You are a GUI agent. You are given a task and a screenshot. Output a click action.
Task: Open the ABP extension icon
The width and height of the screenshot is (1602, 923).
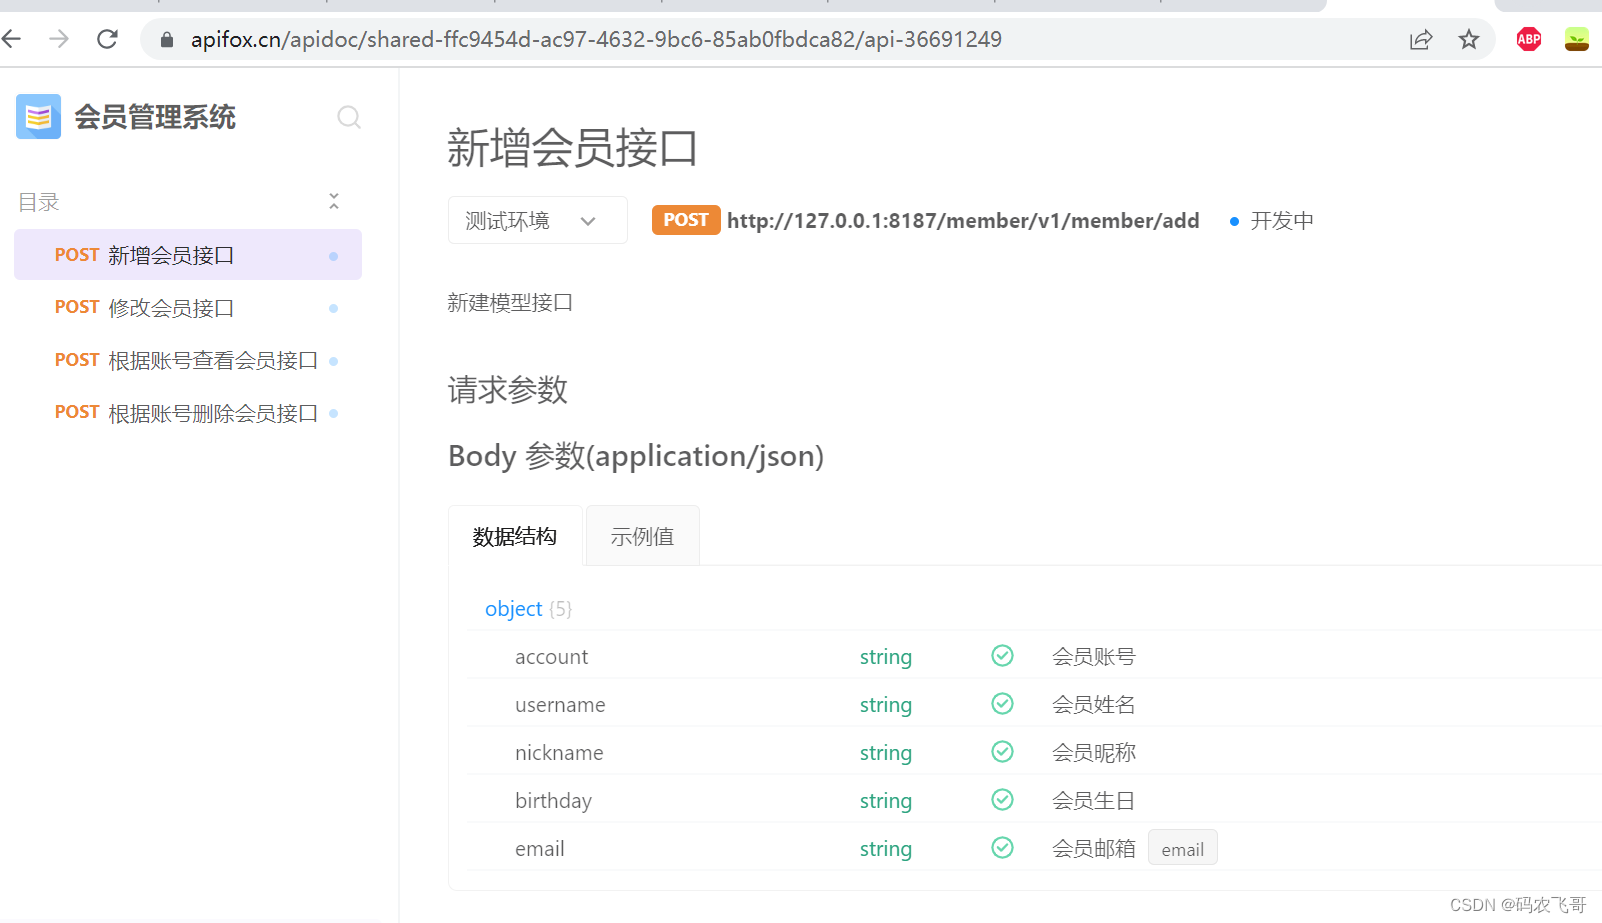1529,40
